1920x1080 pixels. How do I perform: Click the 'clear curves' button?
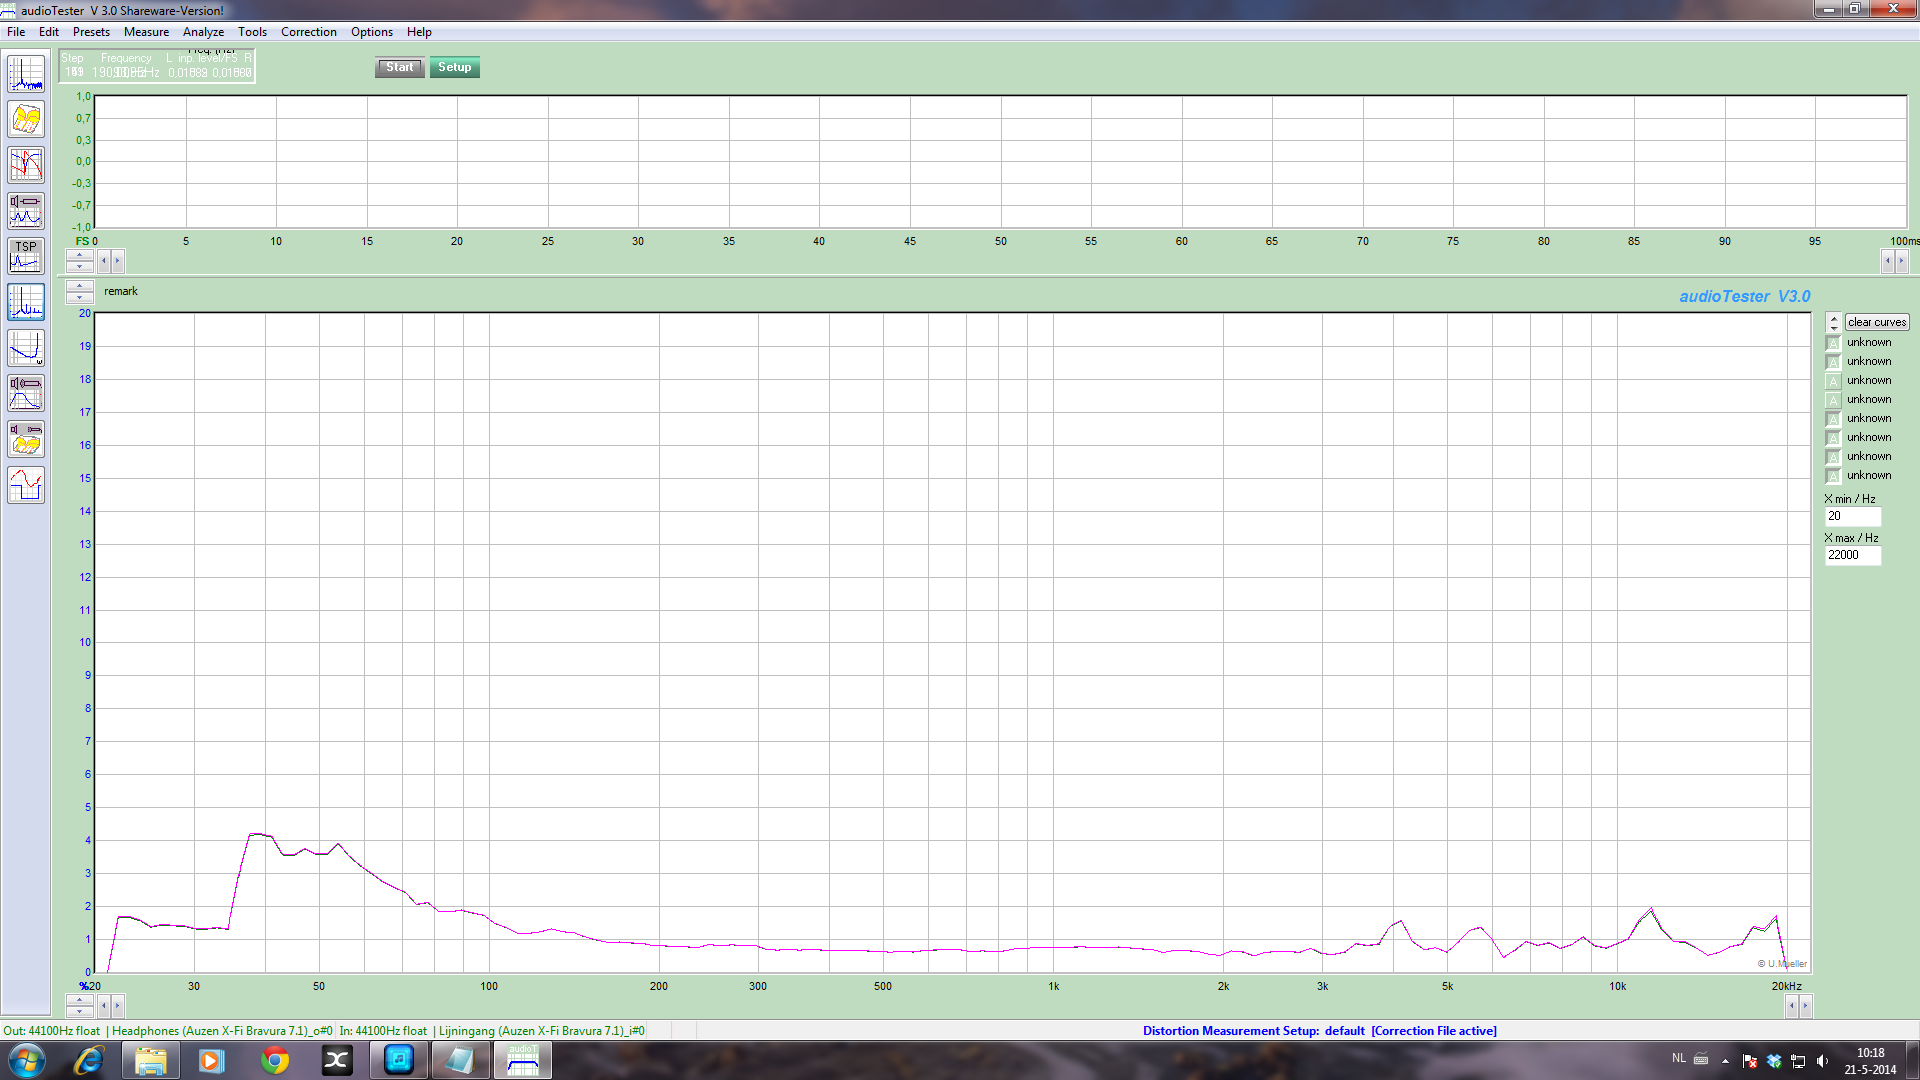point(1877,322)
